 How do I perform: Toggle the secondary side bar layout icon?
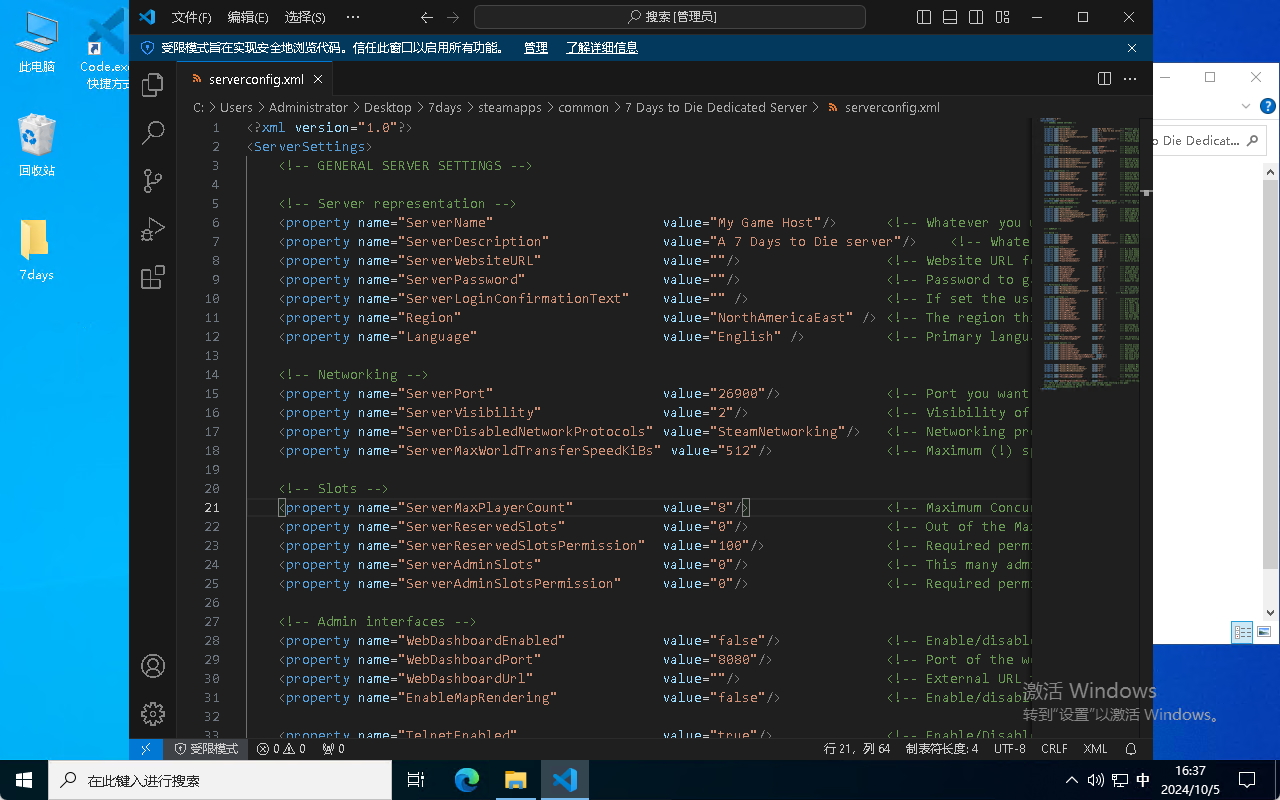(x=976, y=17)
